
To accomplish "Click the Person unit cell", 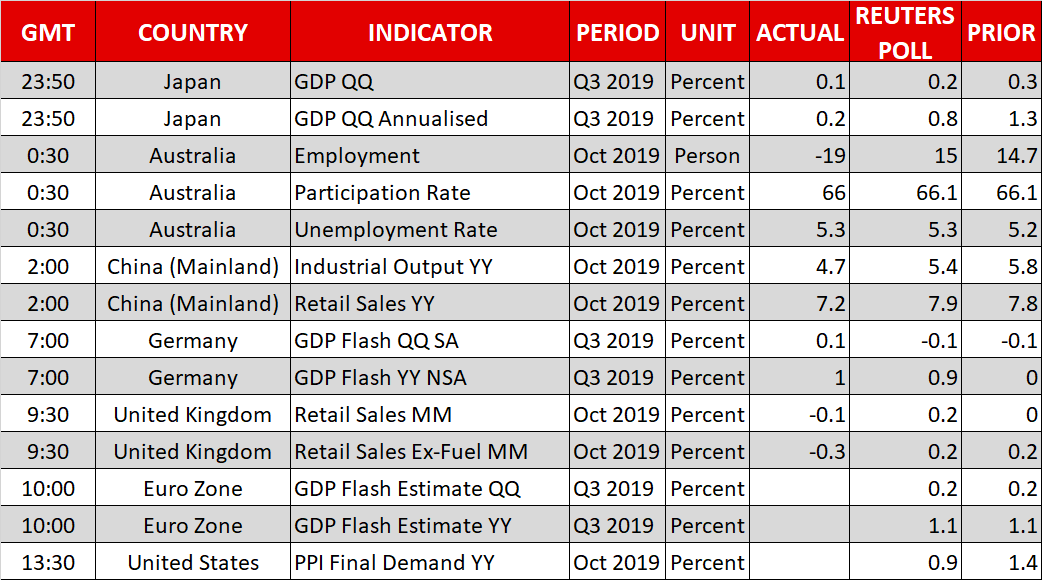I will (x=708, y=156).
